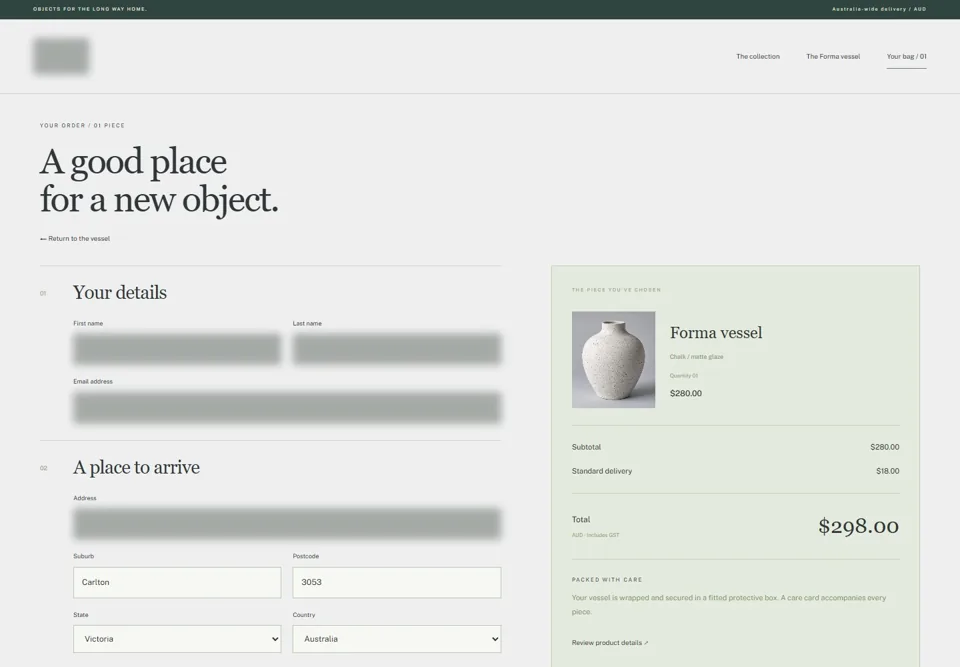Go to The Forma vessel page
The width and height of the screenshot is (960, 667).
click(x=833, y=56)
